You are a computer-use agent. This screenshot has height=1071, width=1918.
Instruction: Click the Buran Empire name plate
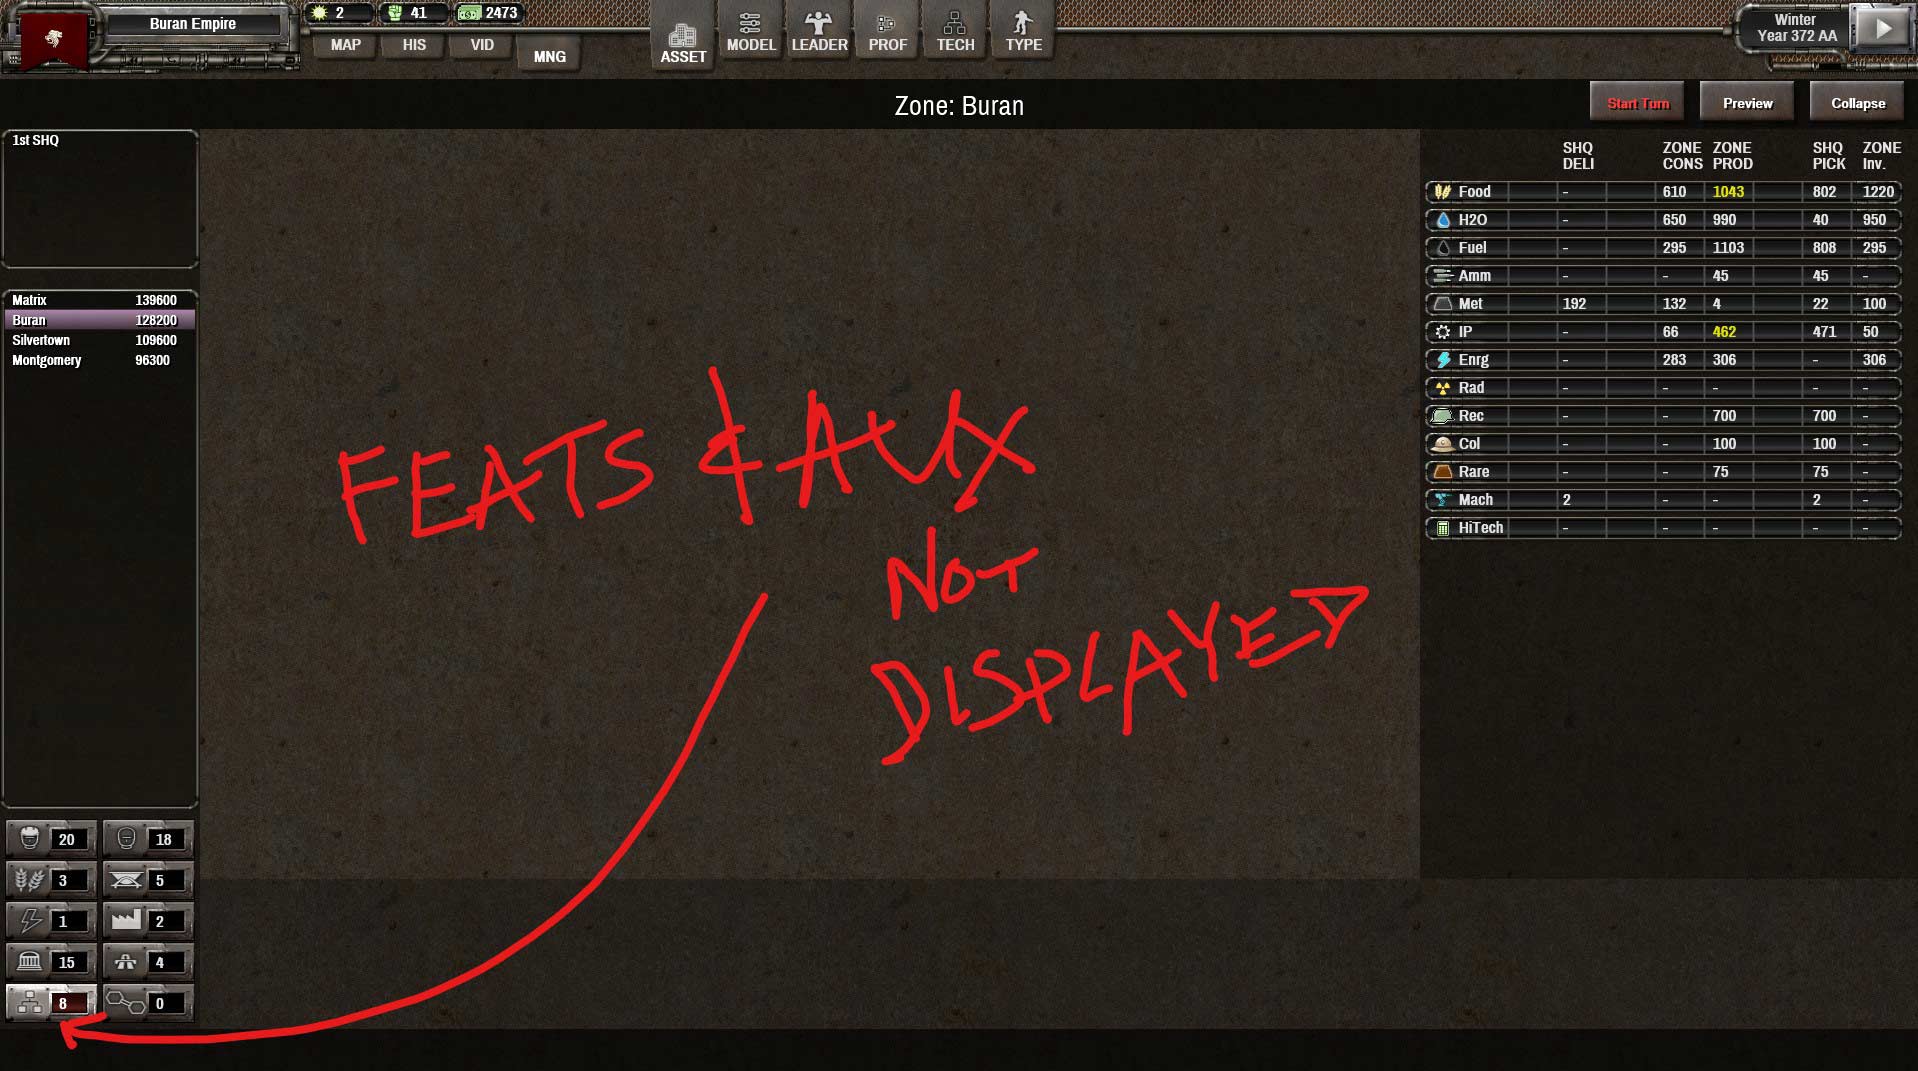193,24
